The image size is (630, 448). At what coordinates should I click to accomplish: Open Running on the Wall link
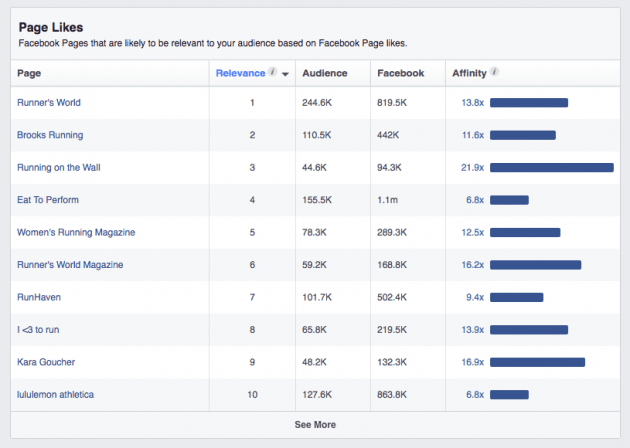coord(61,167)
